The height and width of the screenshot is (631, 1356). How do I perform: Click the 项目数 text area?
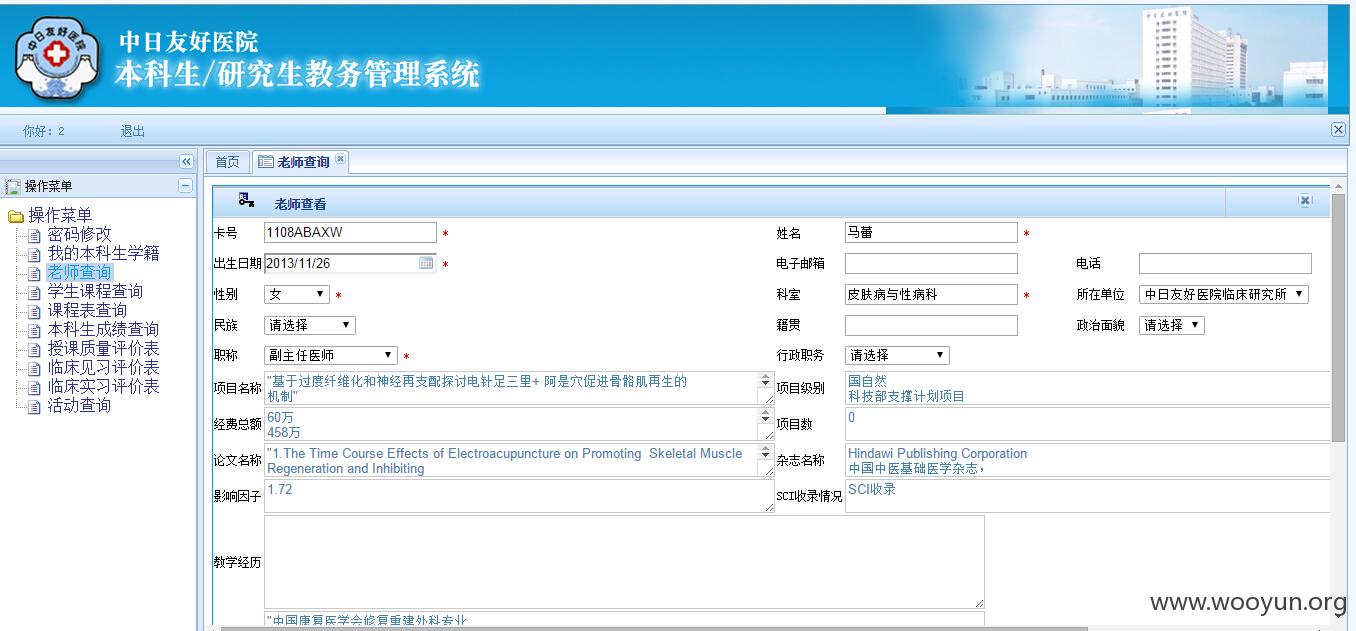[x=1087, y=424]
